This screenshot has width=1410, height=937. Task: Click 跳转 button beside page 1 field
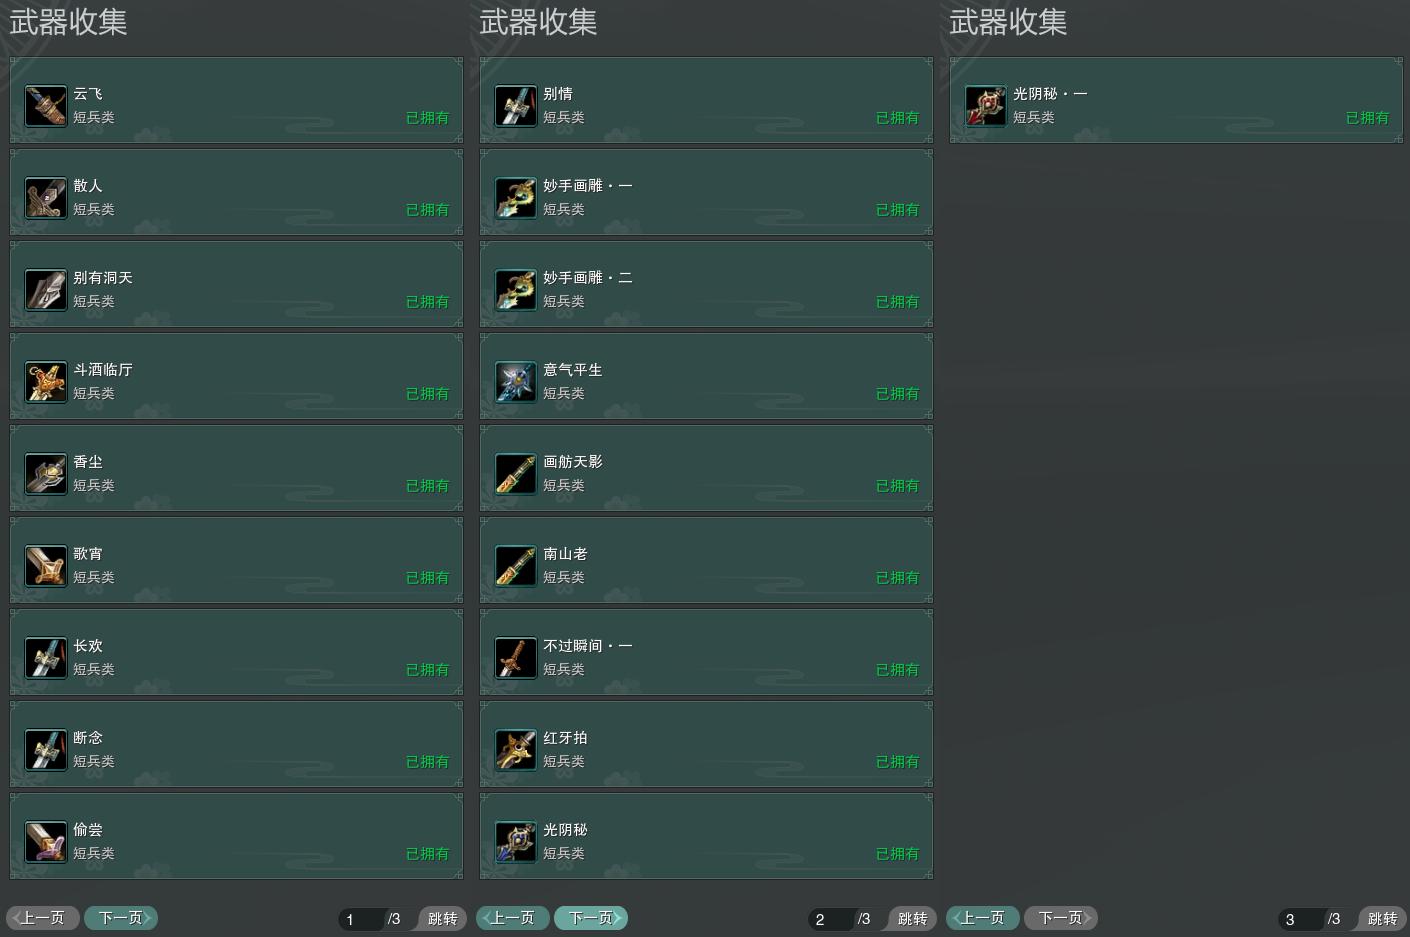442,919
